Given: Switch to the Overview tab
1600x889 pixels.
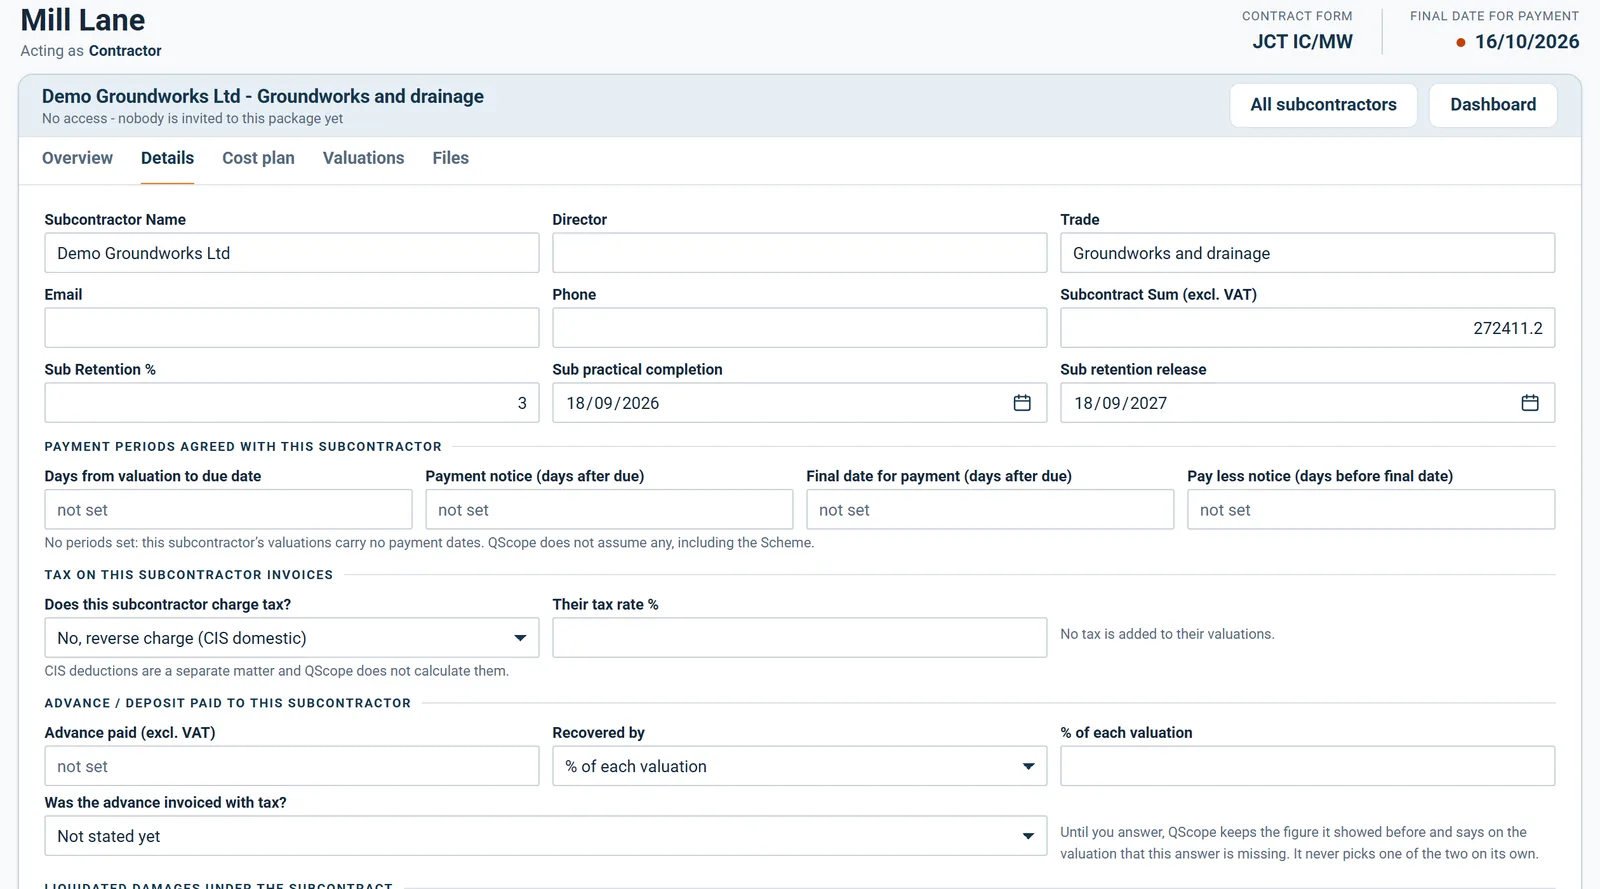Looking at the screenshot, I should (77, 158).
